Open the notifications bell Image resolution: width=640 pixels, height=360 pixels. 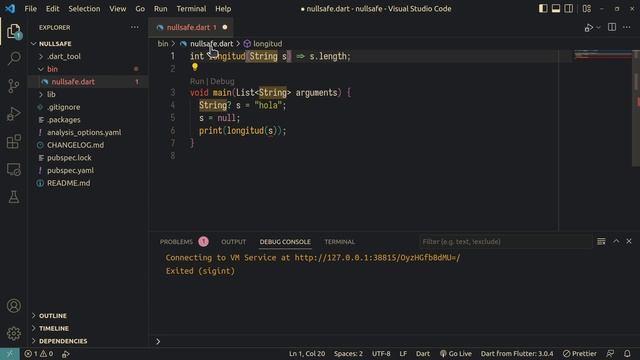pyautogui.click(x=627, y=354)
